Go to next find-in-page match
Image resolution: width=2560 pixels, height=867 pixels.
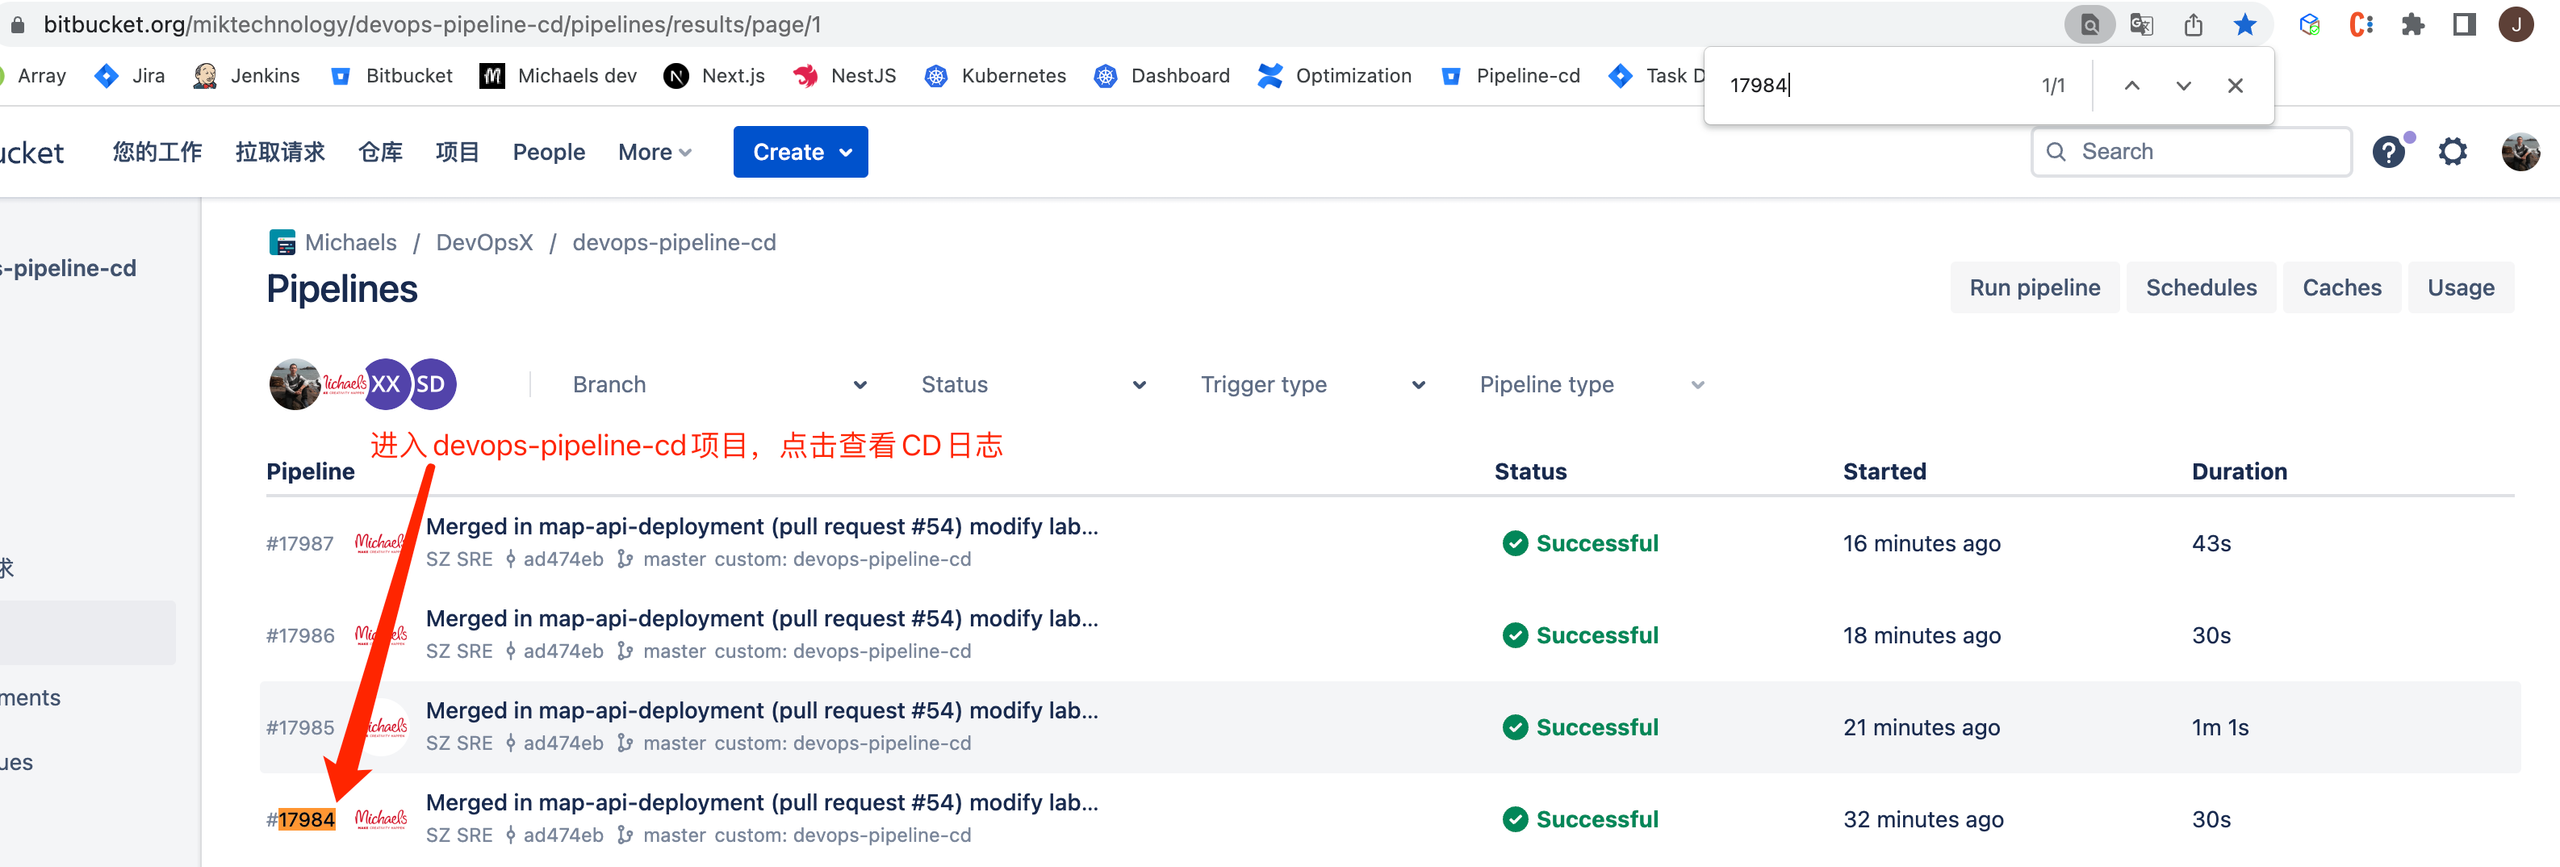[x=2183, y=86]
